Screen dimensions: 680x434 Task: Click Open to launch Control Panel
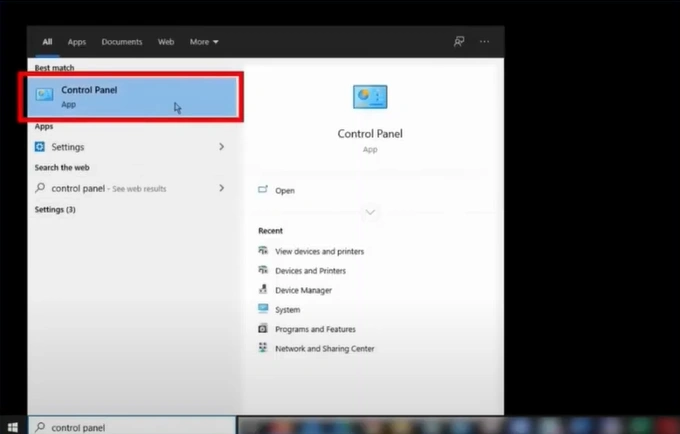(x=285, y=190)
